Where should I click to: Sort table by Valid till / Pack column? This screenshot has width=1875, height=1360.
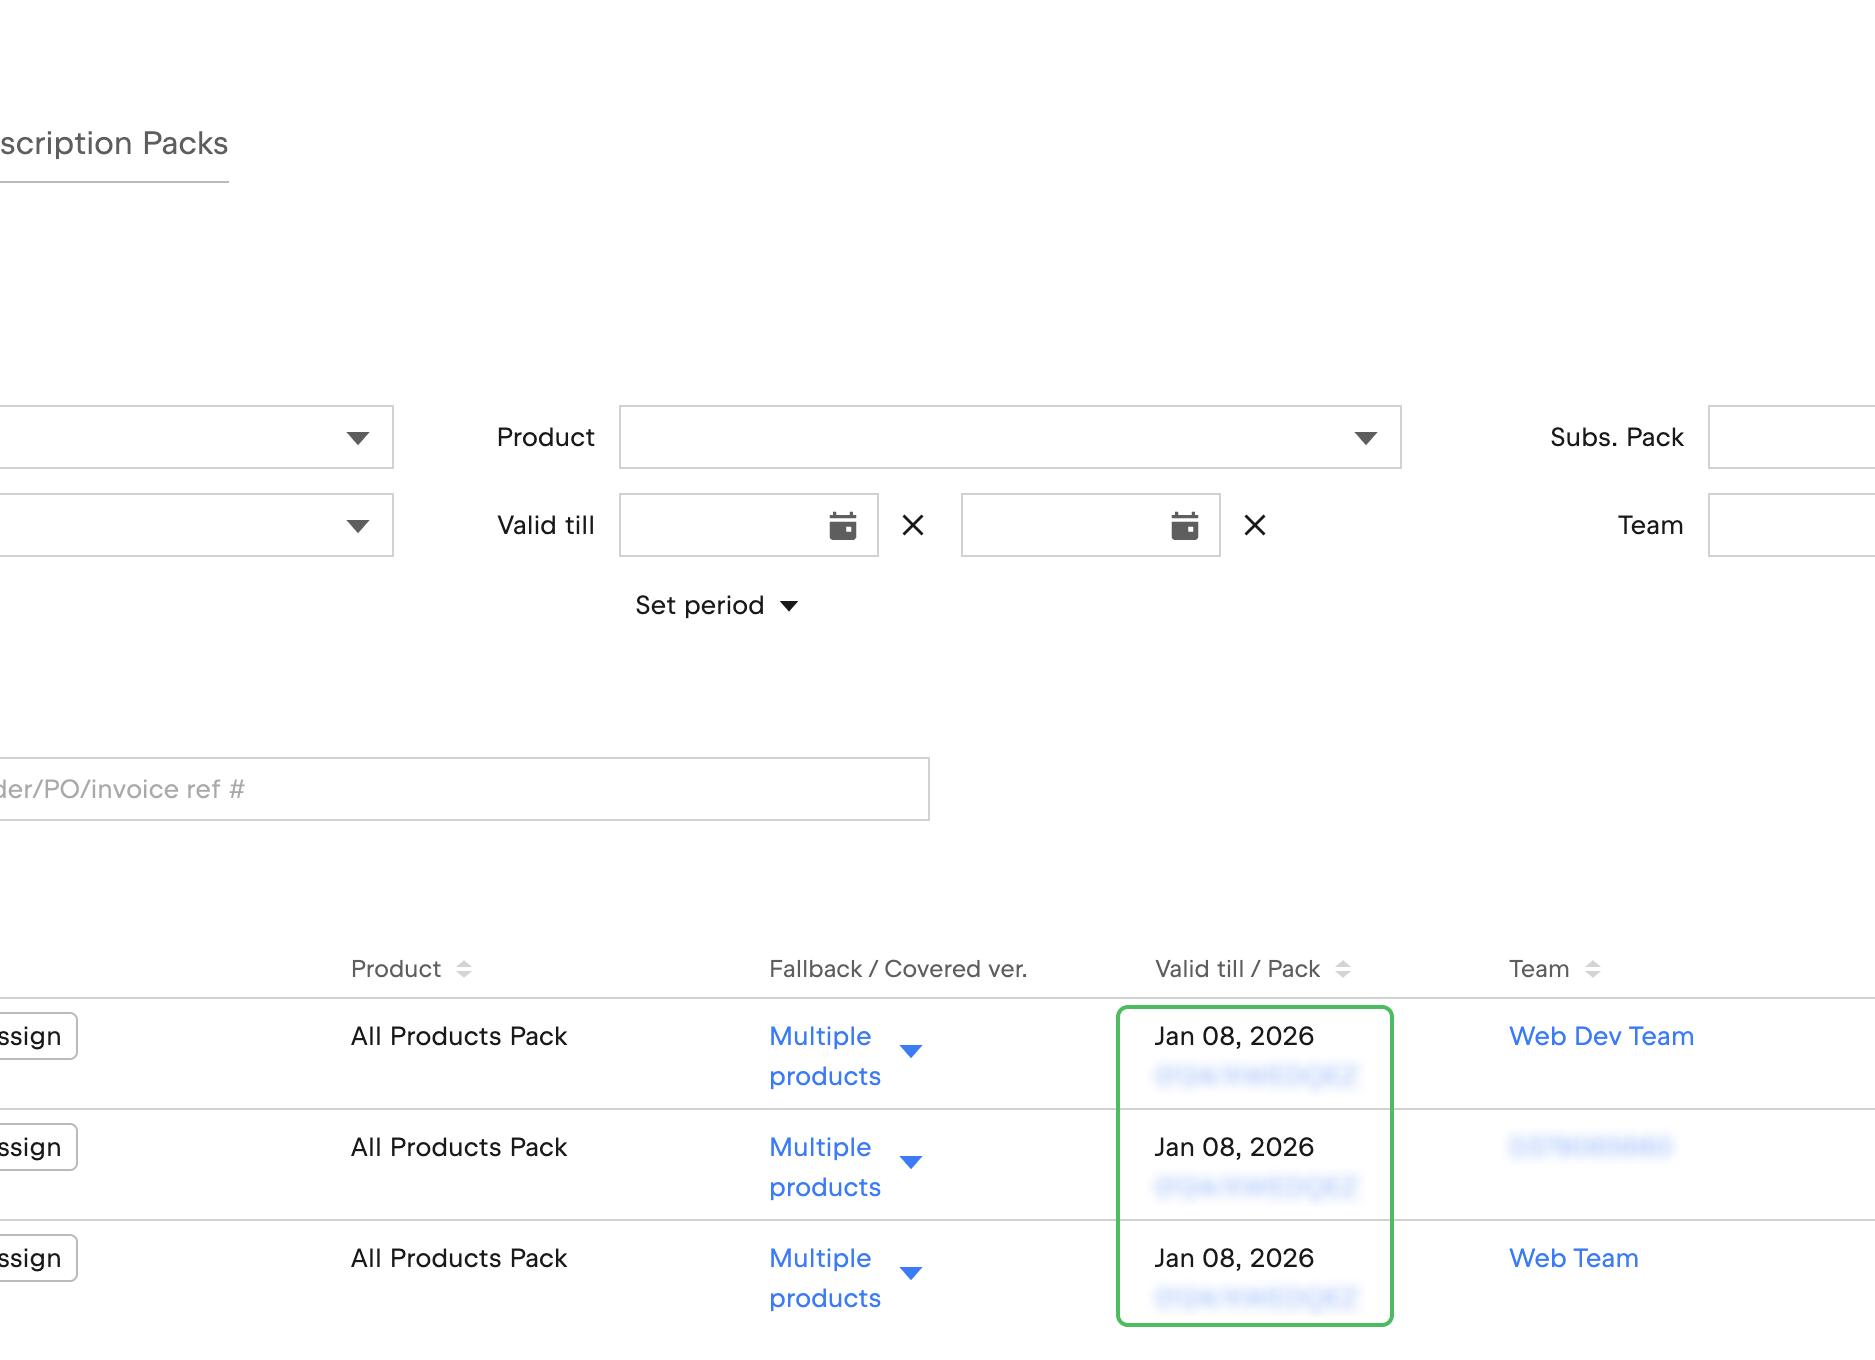tap(1342, 969)
